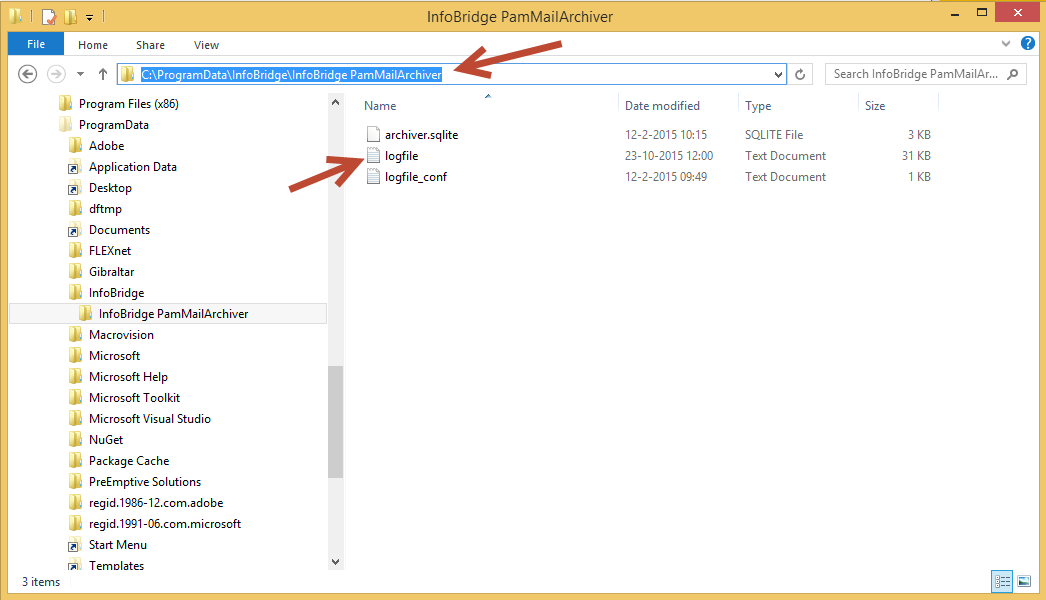Open the FLEXnet folder
This screenshot has width=1046, height=600.
tap(109, 251)
